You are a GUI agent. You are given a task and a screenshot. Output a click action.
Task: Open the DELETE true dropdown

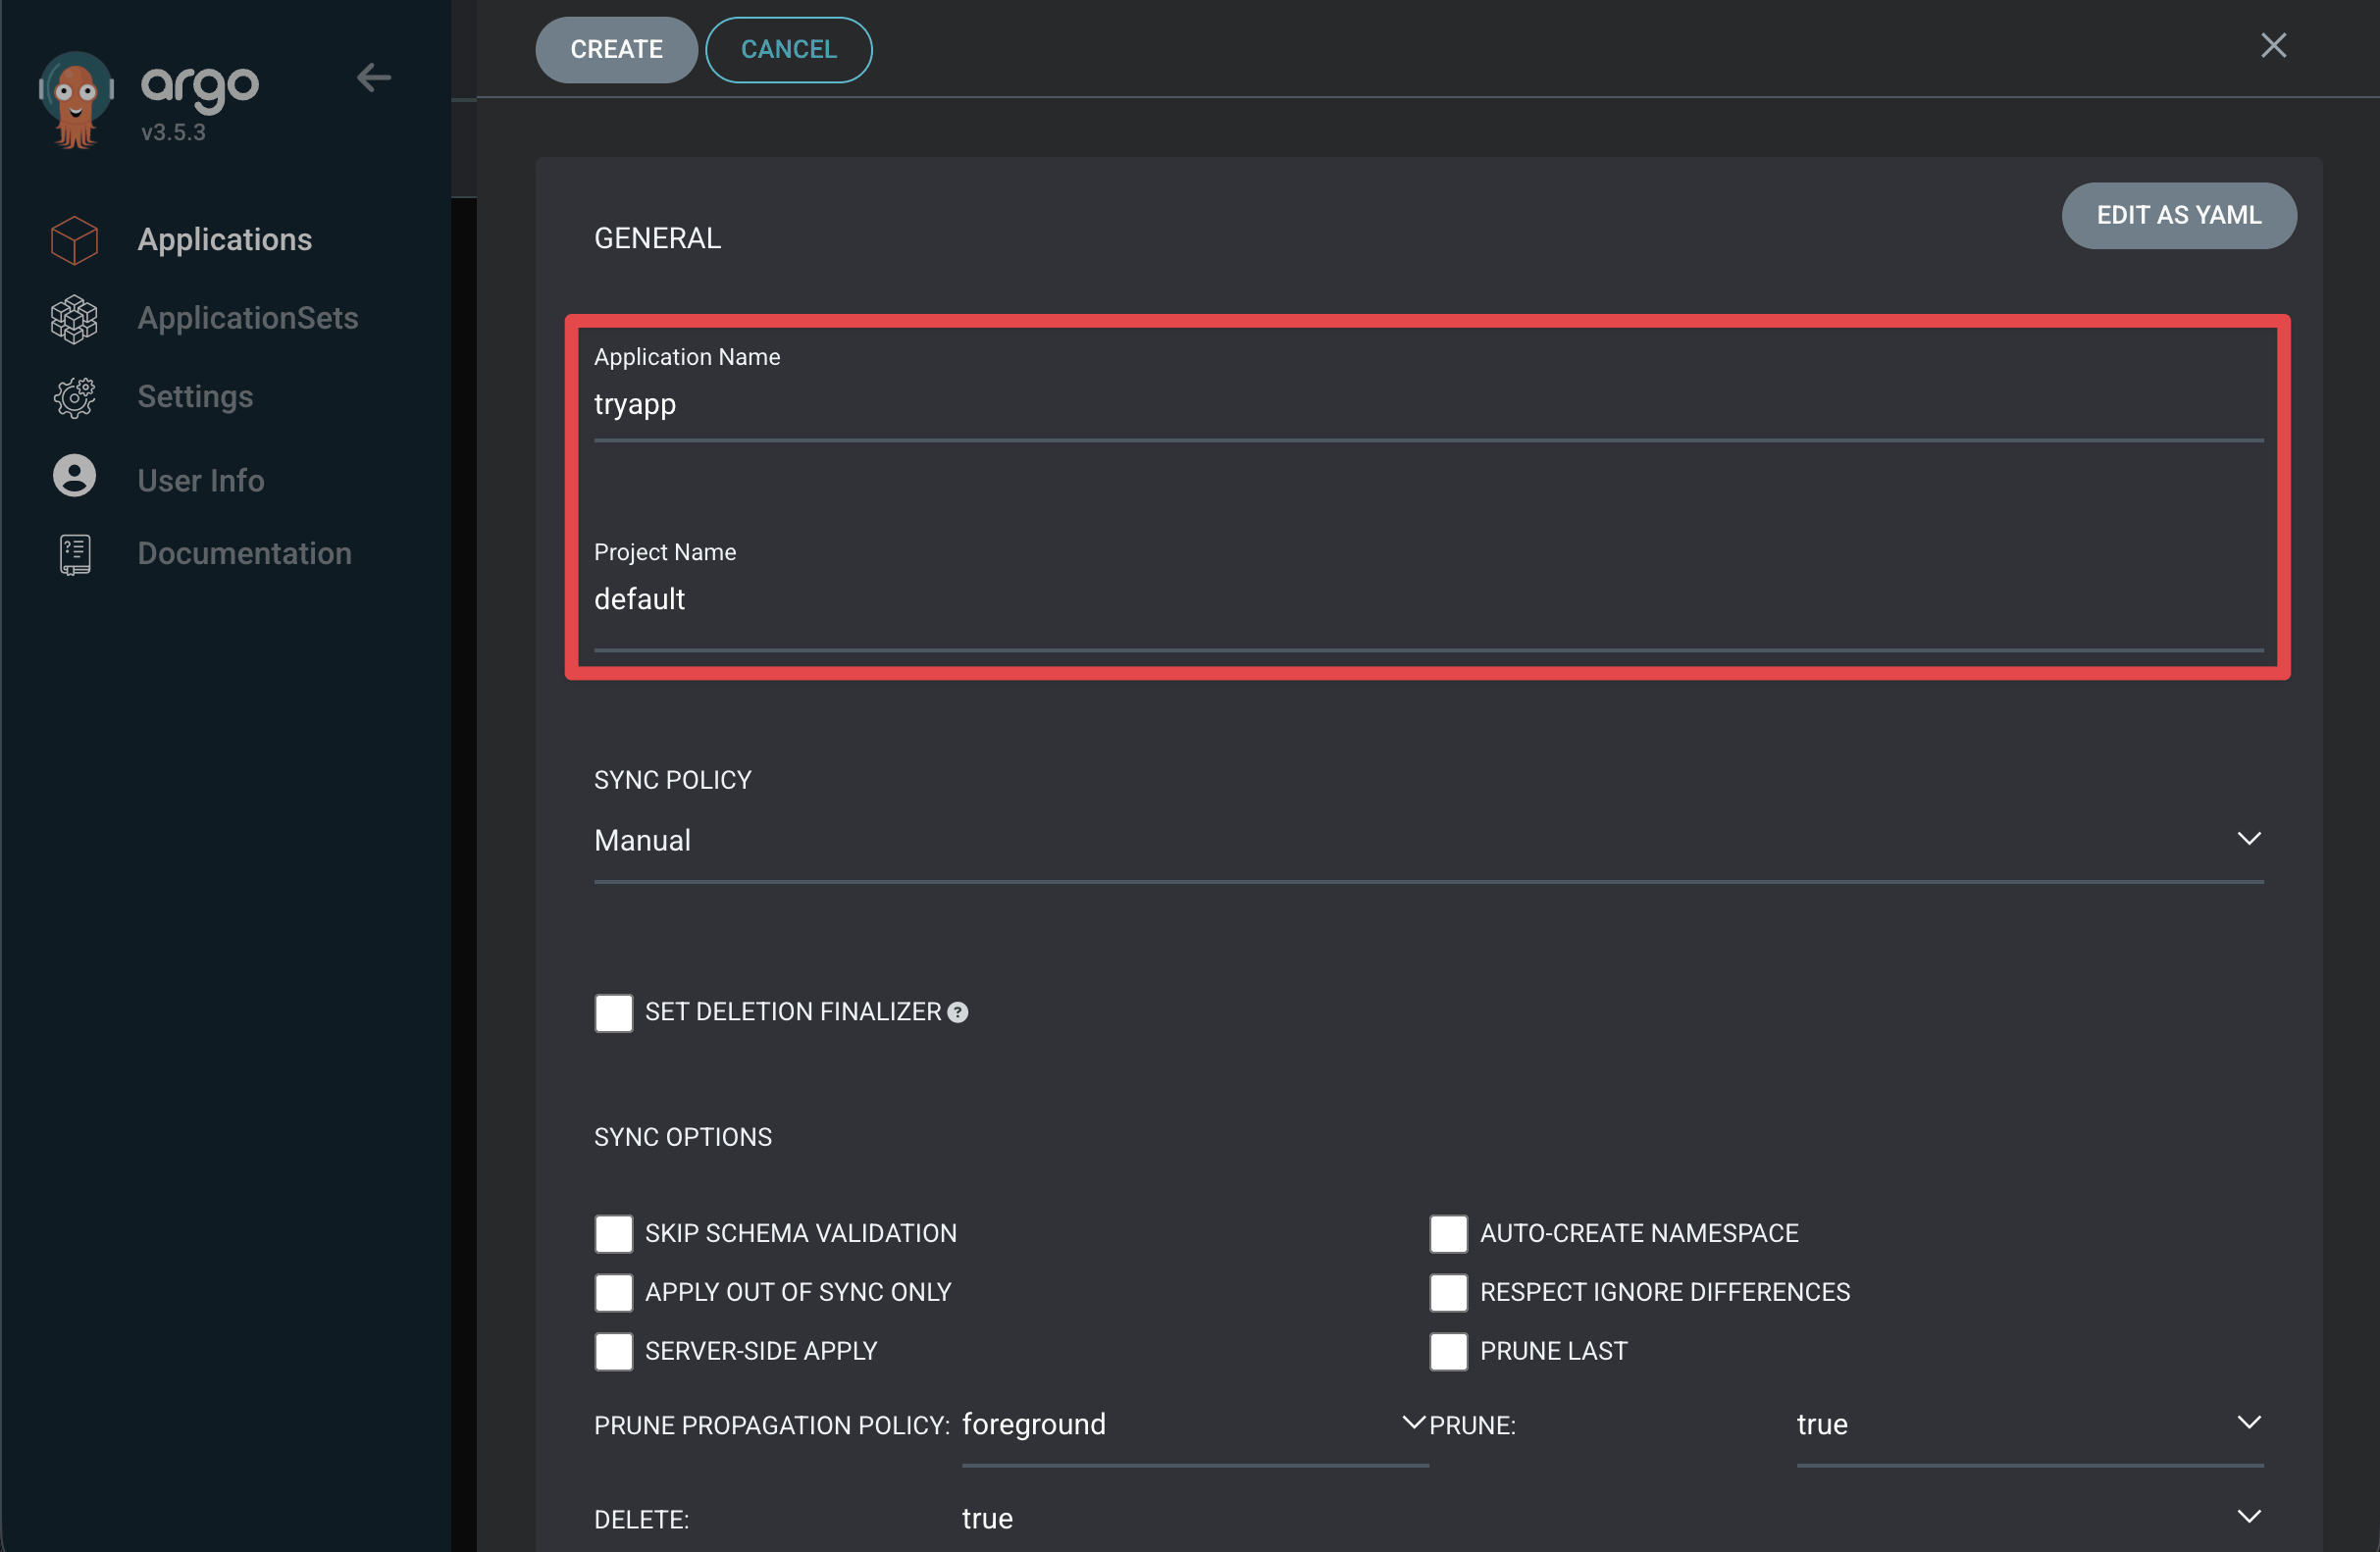tap(1612, 1518)
